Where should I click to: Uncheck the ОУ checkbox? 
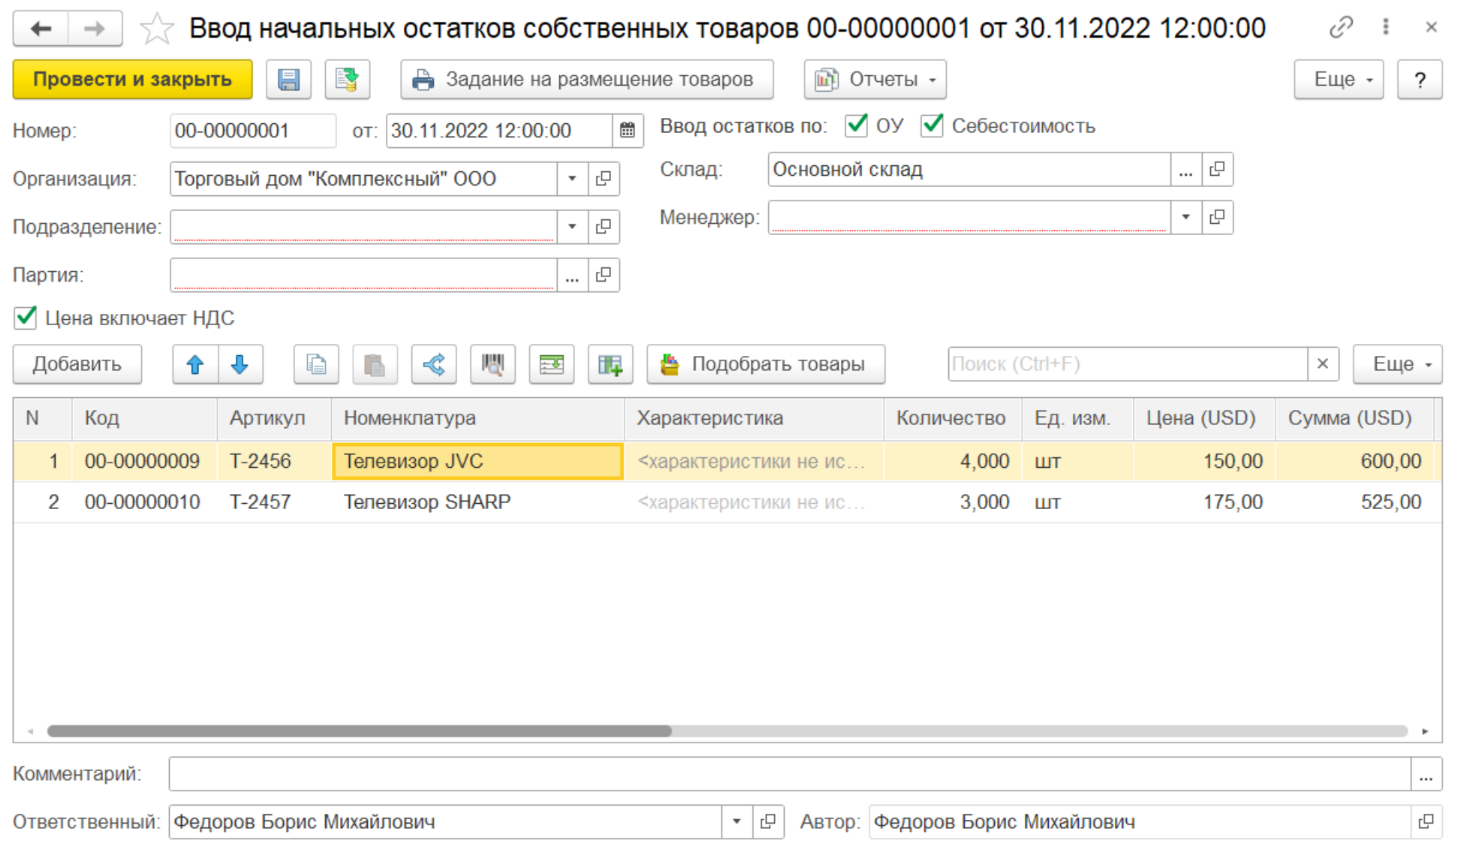pyautogui.click(x=856, y=126)
